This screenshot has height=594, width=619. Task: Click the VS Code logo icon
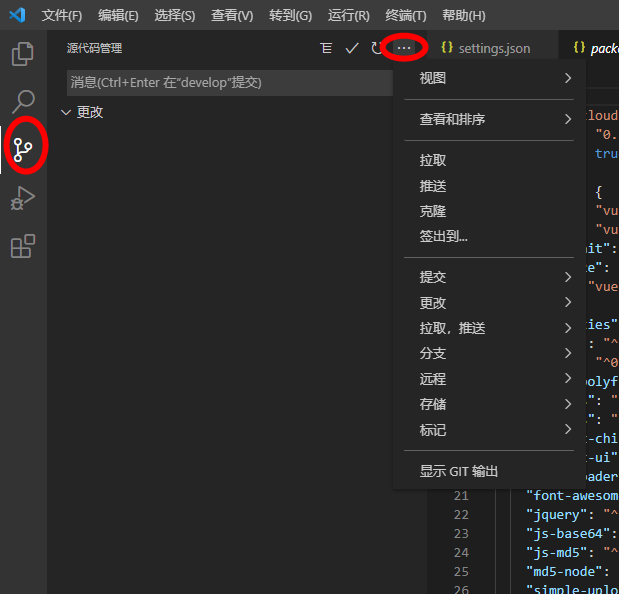(x=17, y=15)
